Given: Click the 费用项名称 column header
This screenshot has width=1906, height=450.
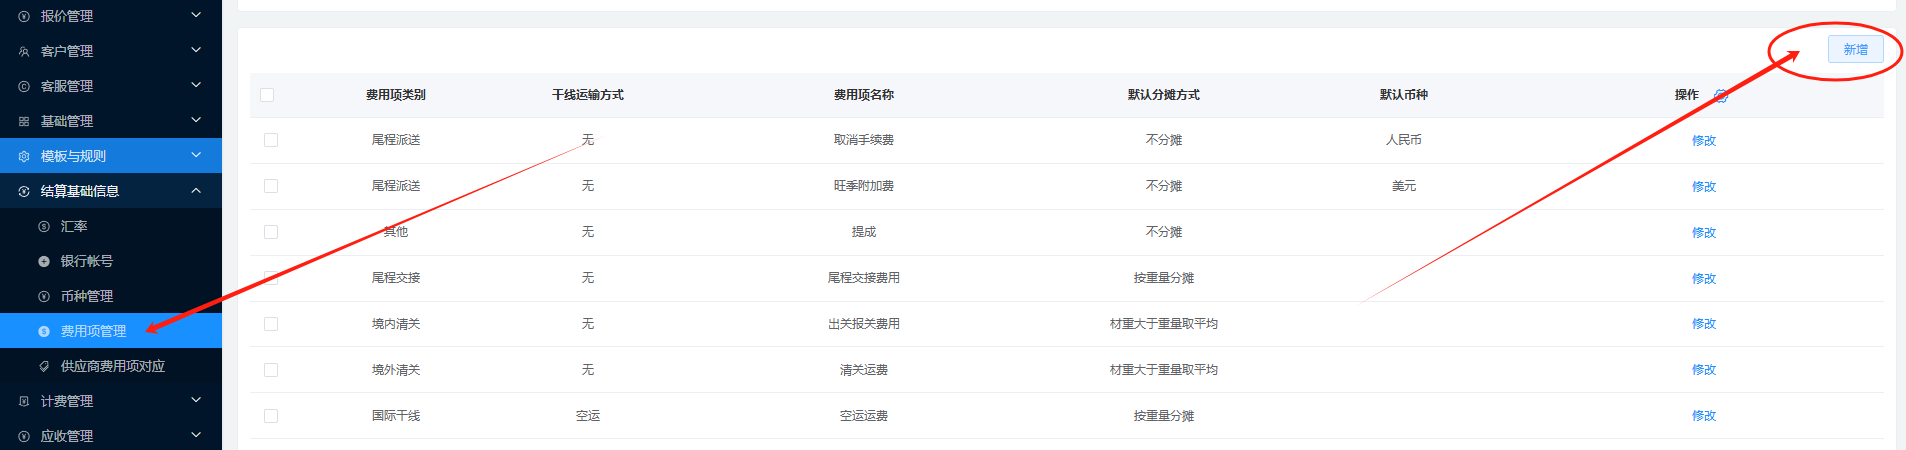Looking at the screenshot, I should 863,95.
